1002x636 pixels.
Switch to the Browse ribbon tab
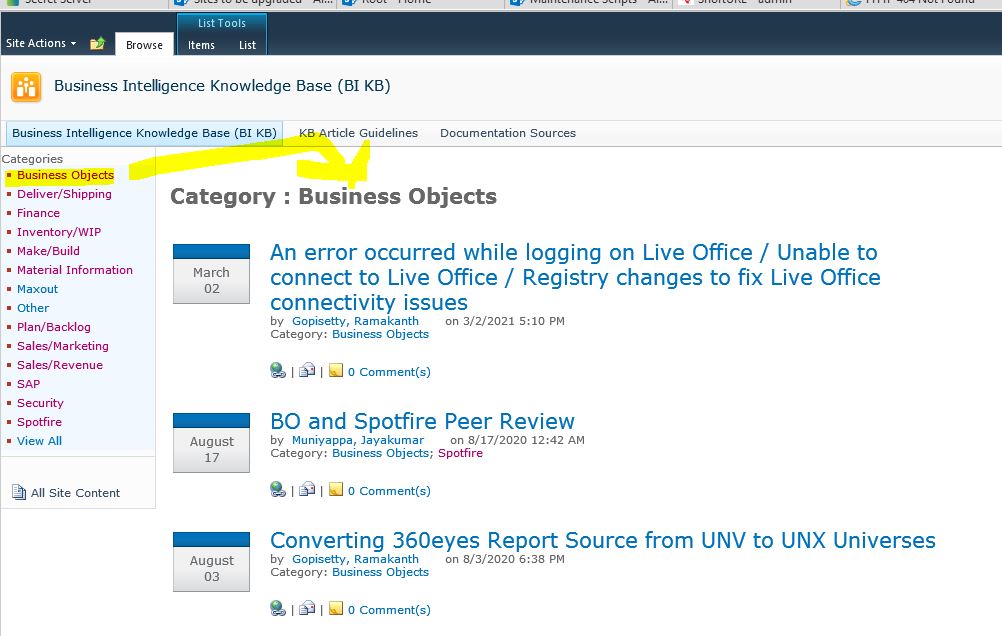click(144, 45)
